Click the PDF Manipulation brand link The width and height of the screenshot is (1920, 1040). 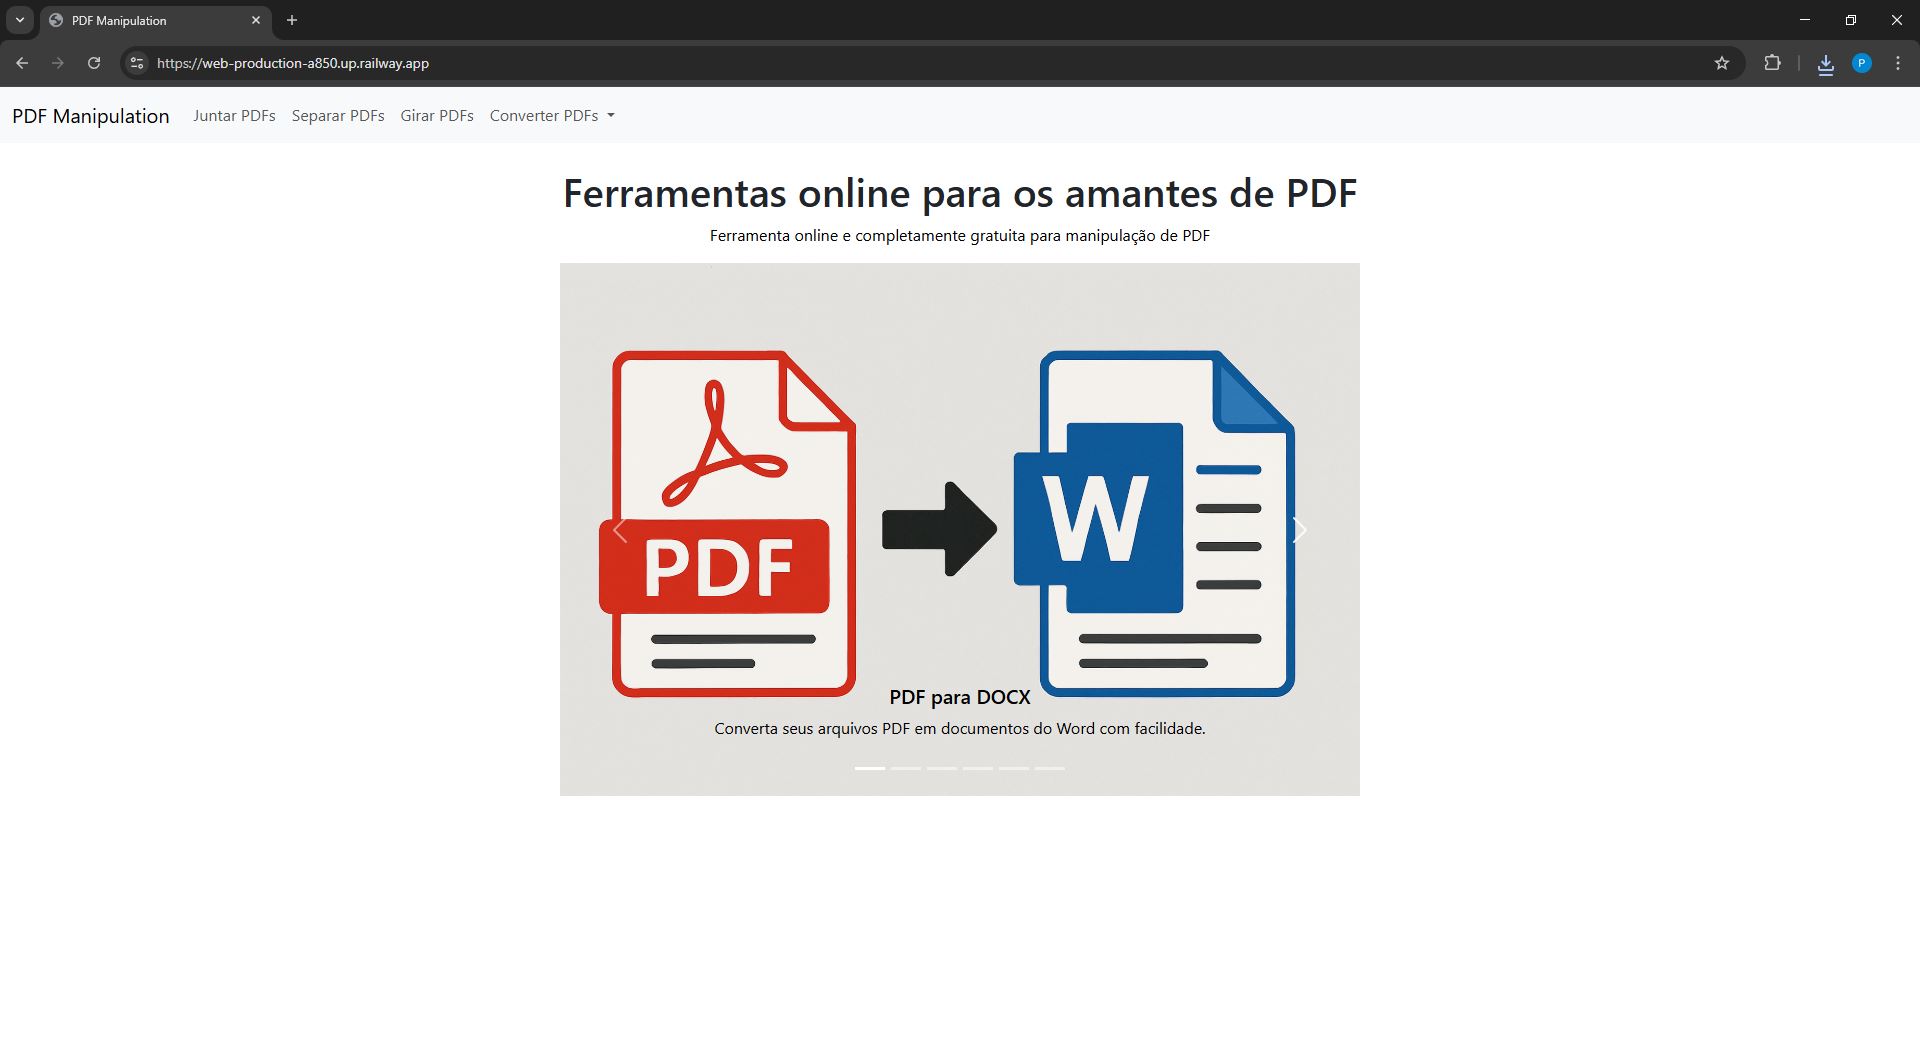[x=91, y=116]
